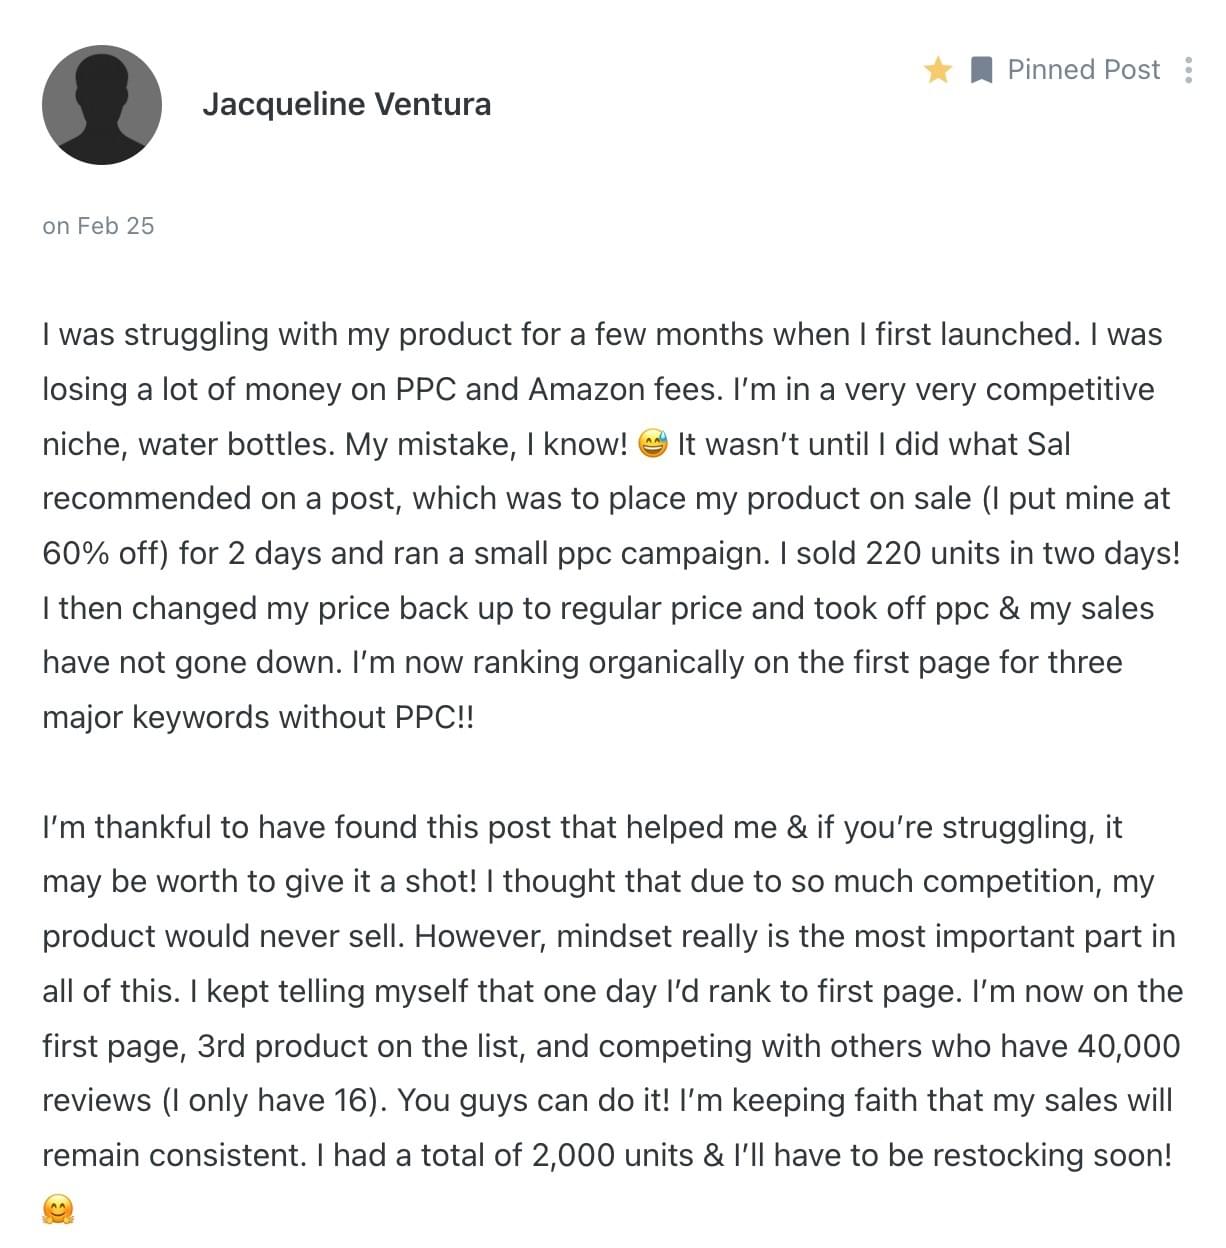The height and width of the screenshot is (1248, 1226).
Task: Click the "Pinned Post" label
Action: click(x=1083, y=70)
